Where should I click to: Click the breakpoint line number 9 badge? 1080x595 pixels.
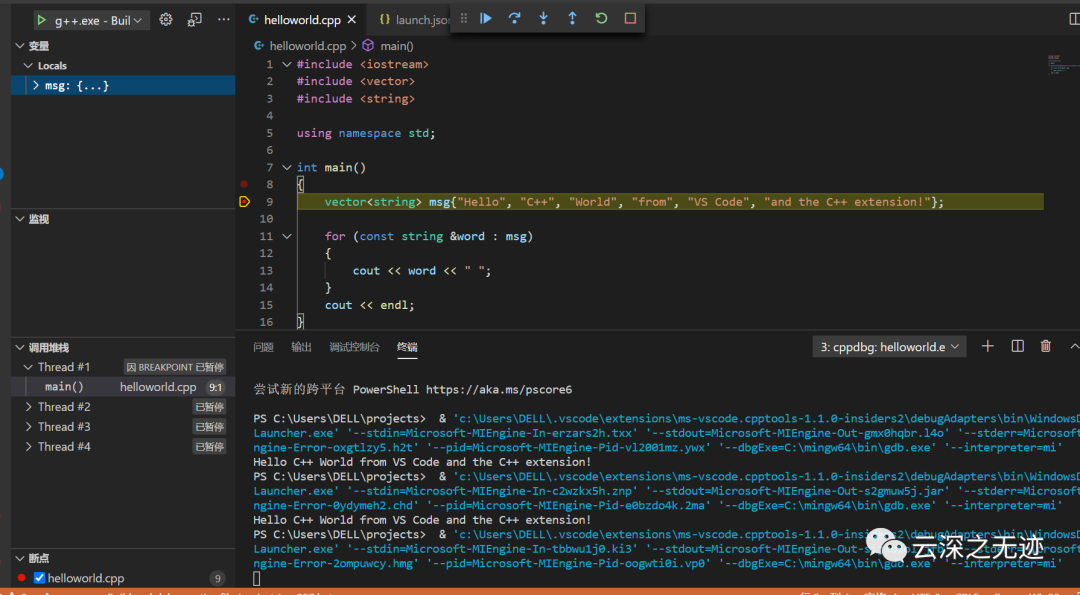click(218, 578)
